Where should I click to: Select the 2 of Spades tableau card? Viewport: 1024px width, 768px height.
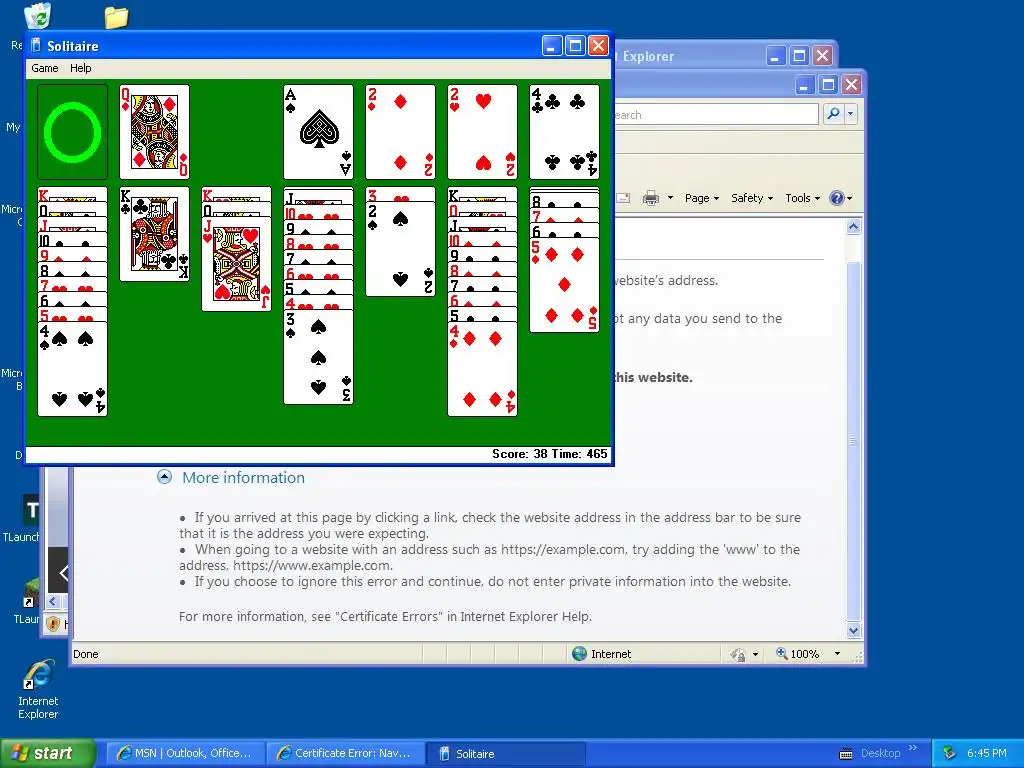[400, 249]
